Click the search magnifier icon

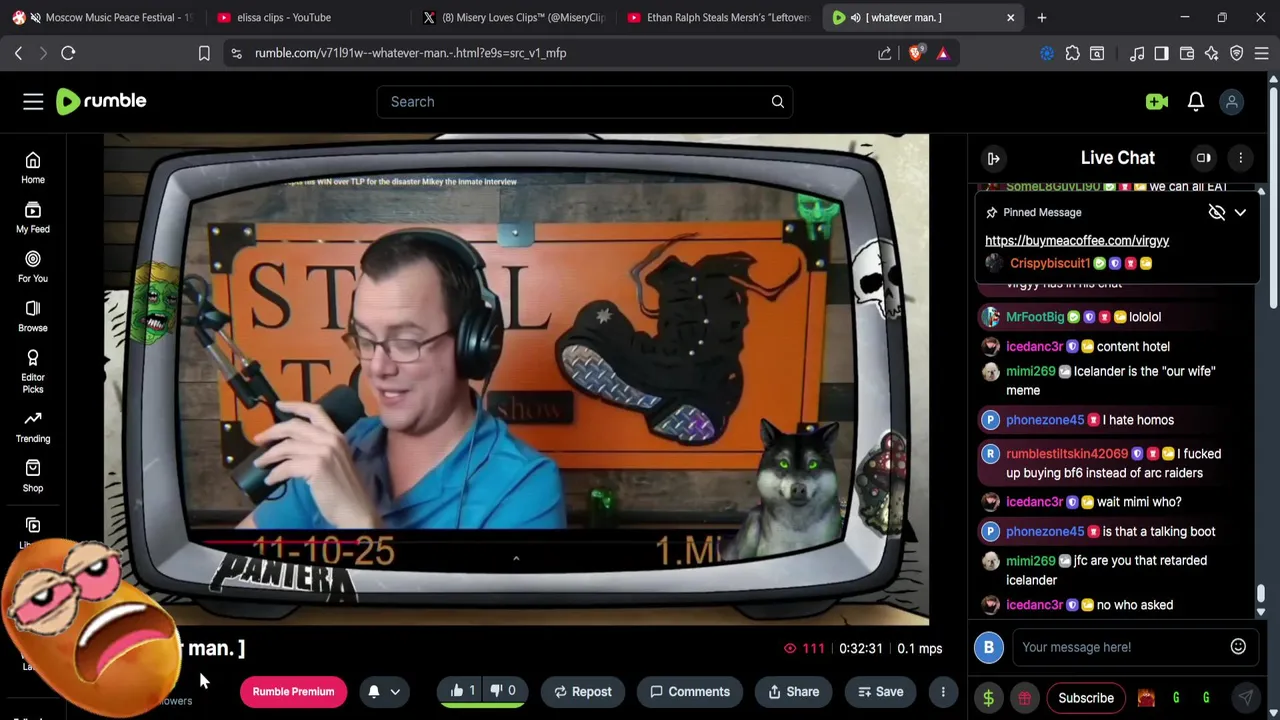(777, 101)
